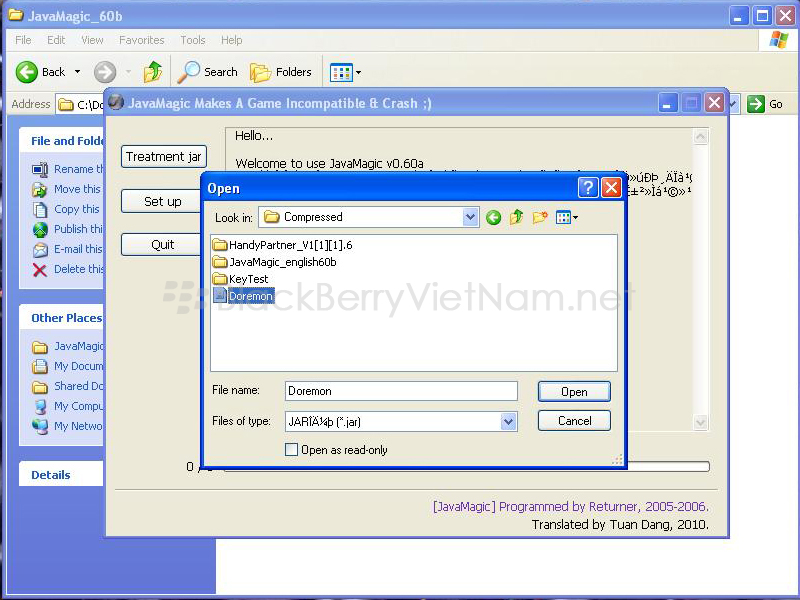
Task: Select the JavaMagic_english60b folder
Action: tap(274, 262)
